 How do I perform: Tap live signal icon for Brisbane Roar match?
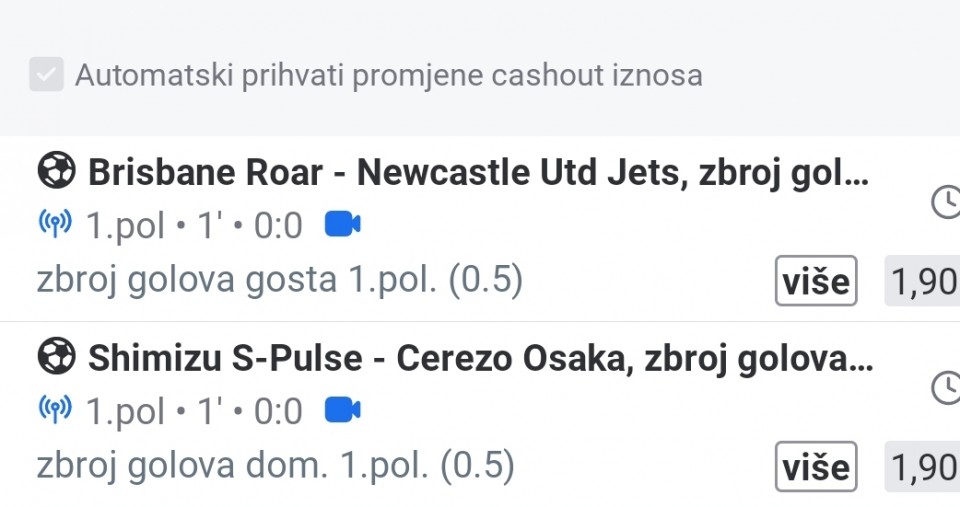coord(55,225)
